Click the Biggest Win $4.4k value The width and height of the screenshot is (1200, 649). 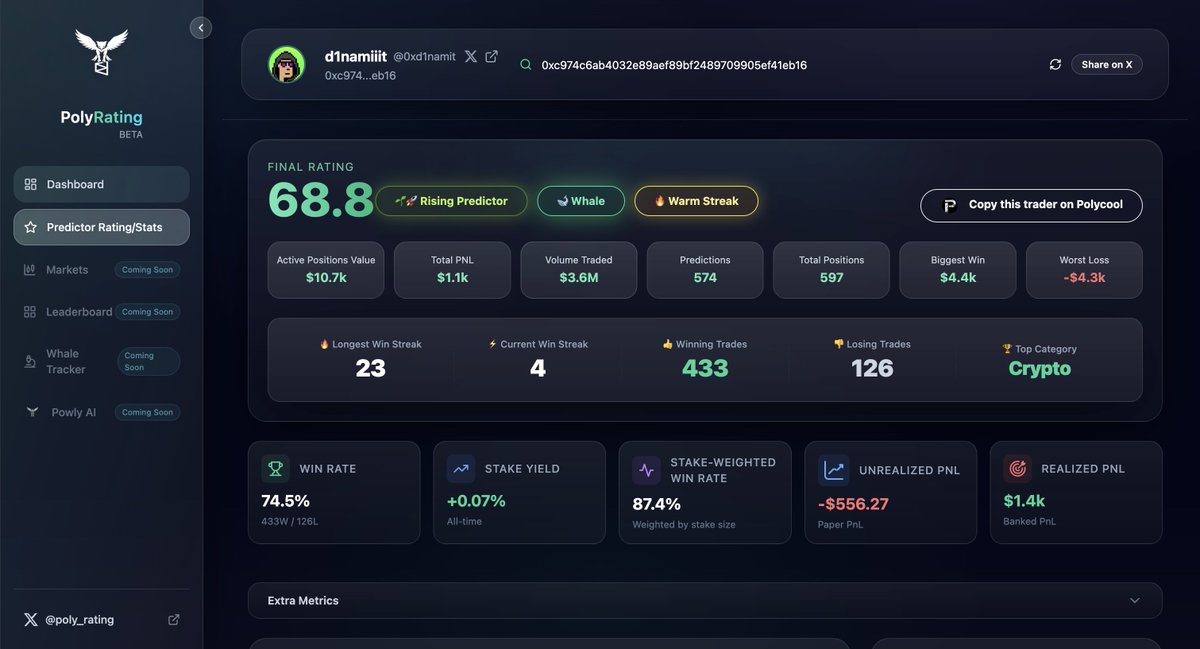958,277
